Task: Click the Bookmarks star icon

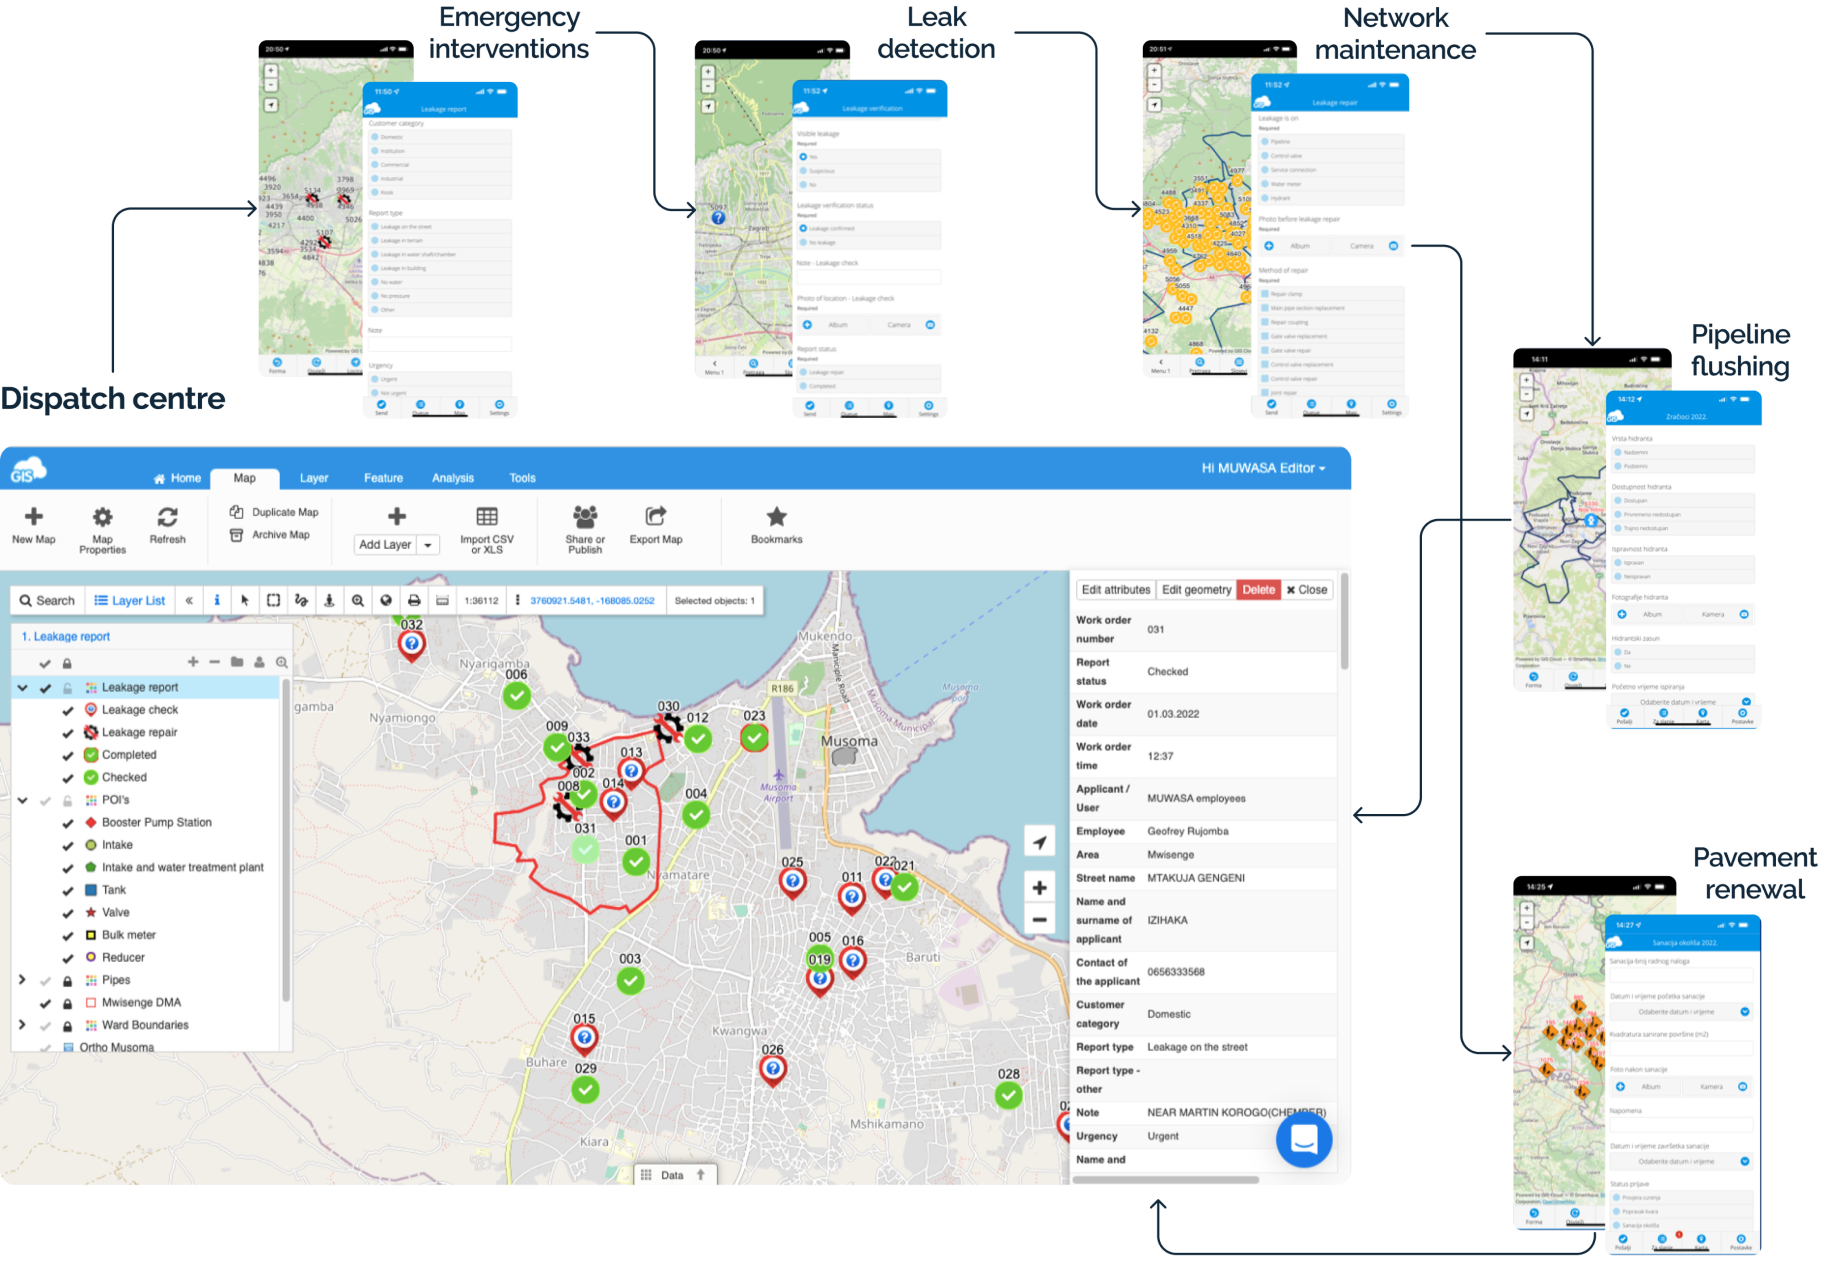Action: pos(776,517)
